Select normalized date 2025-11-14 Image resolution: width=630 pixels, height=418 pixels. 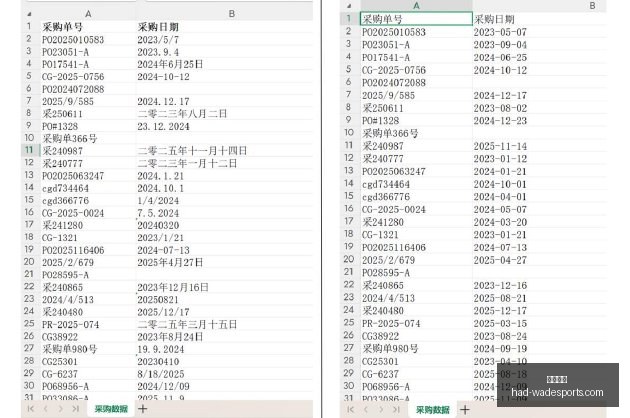coord(500,146)
